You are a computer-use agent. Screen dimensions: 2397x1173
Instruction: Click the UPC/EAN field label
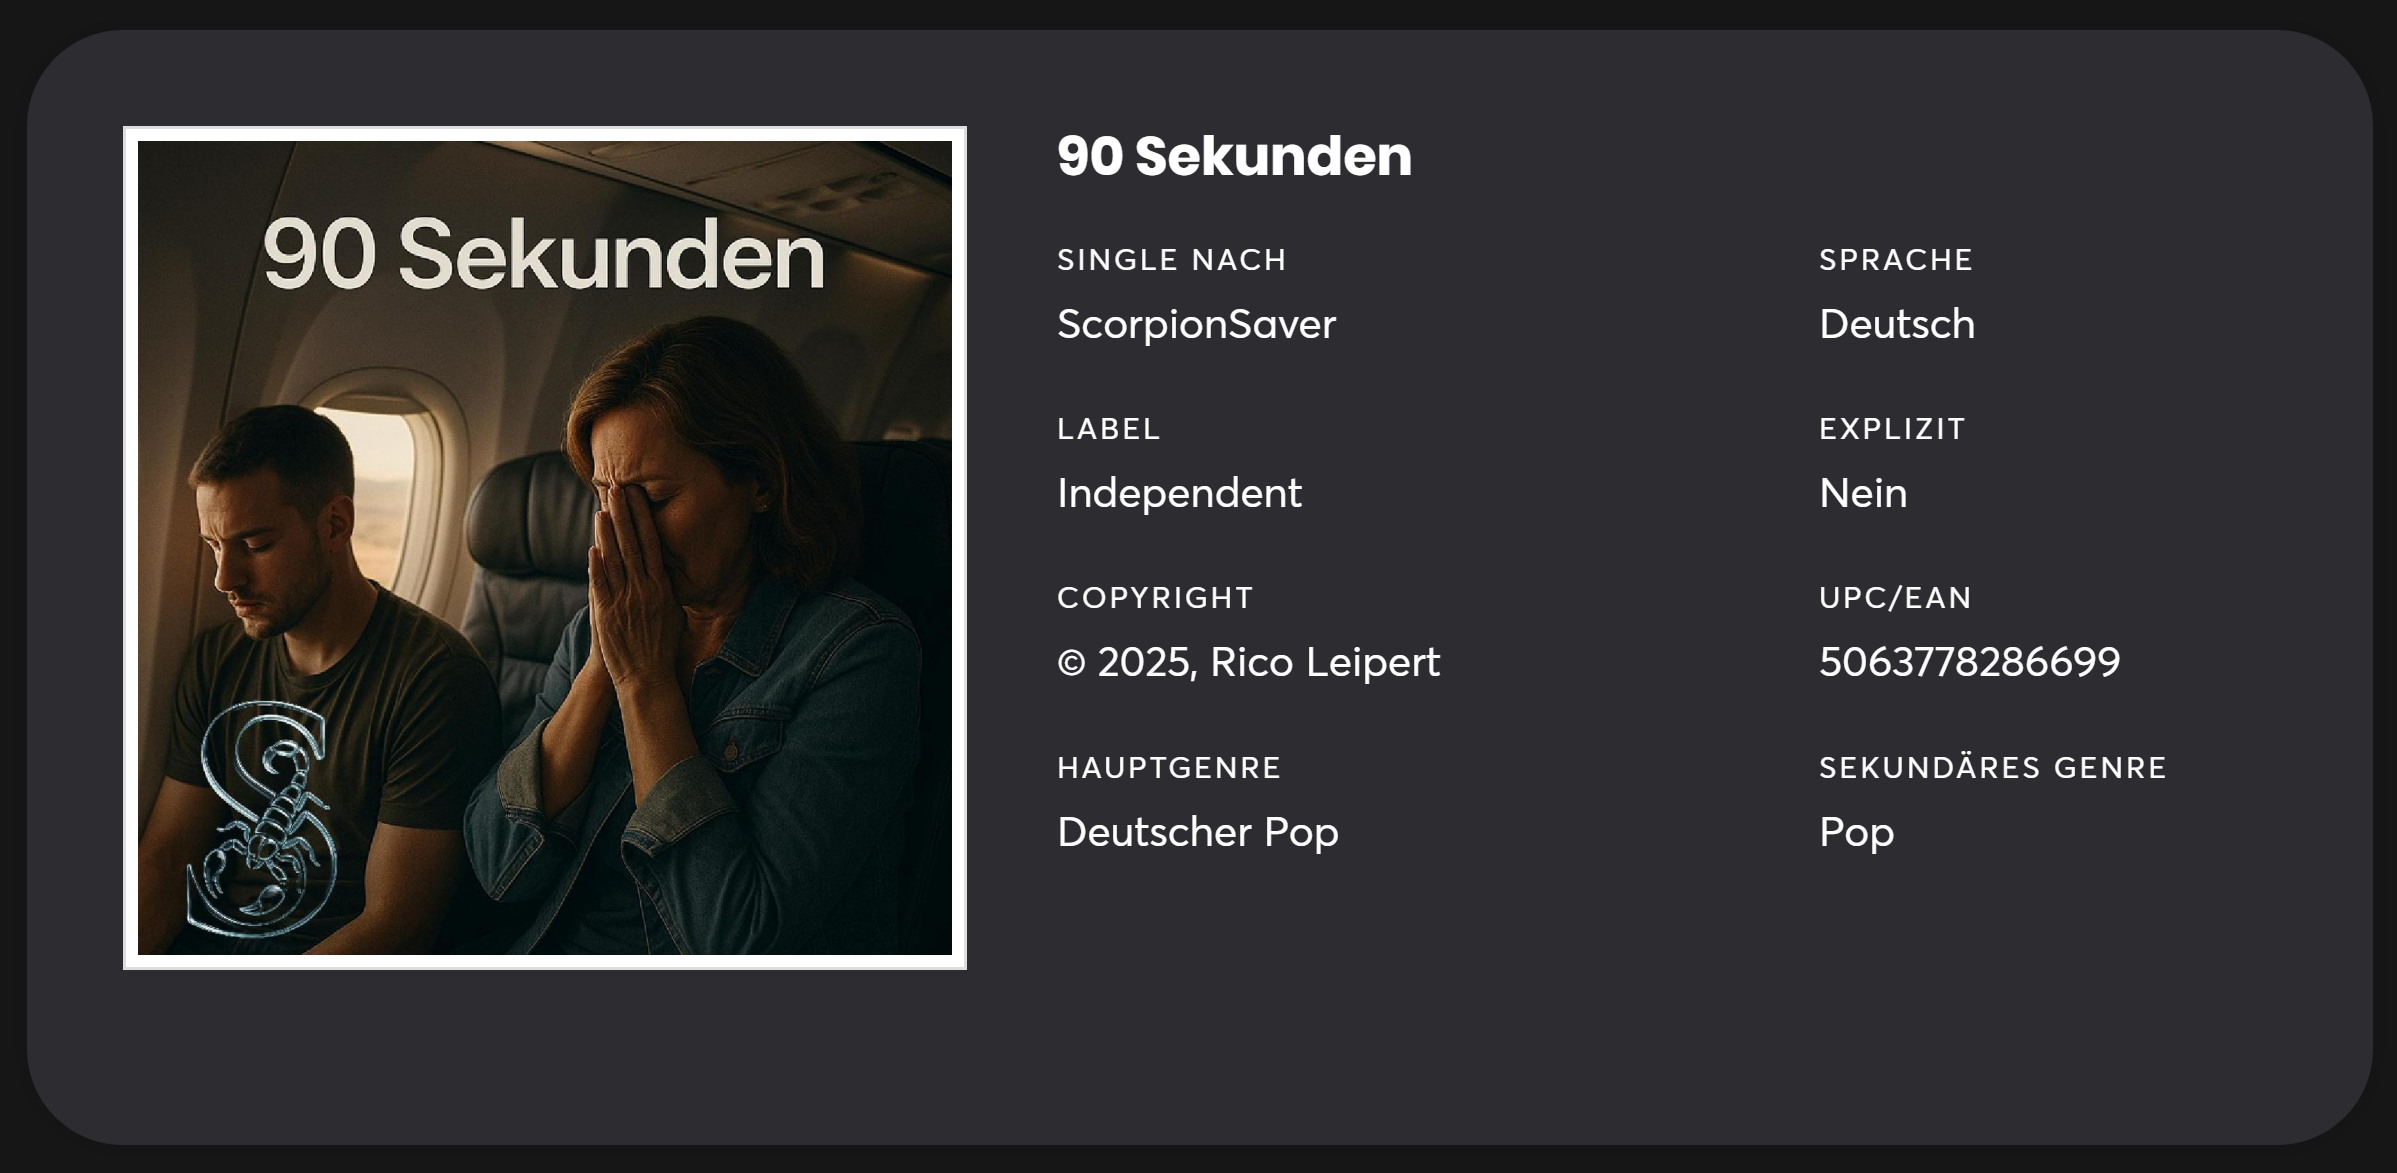coord(1895,598)
